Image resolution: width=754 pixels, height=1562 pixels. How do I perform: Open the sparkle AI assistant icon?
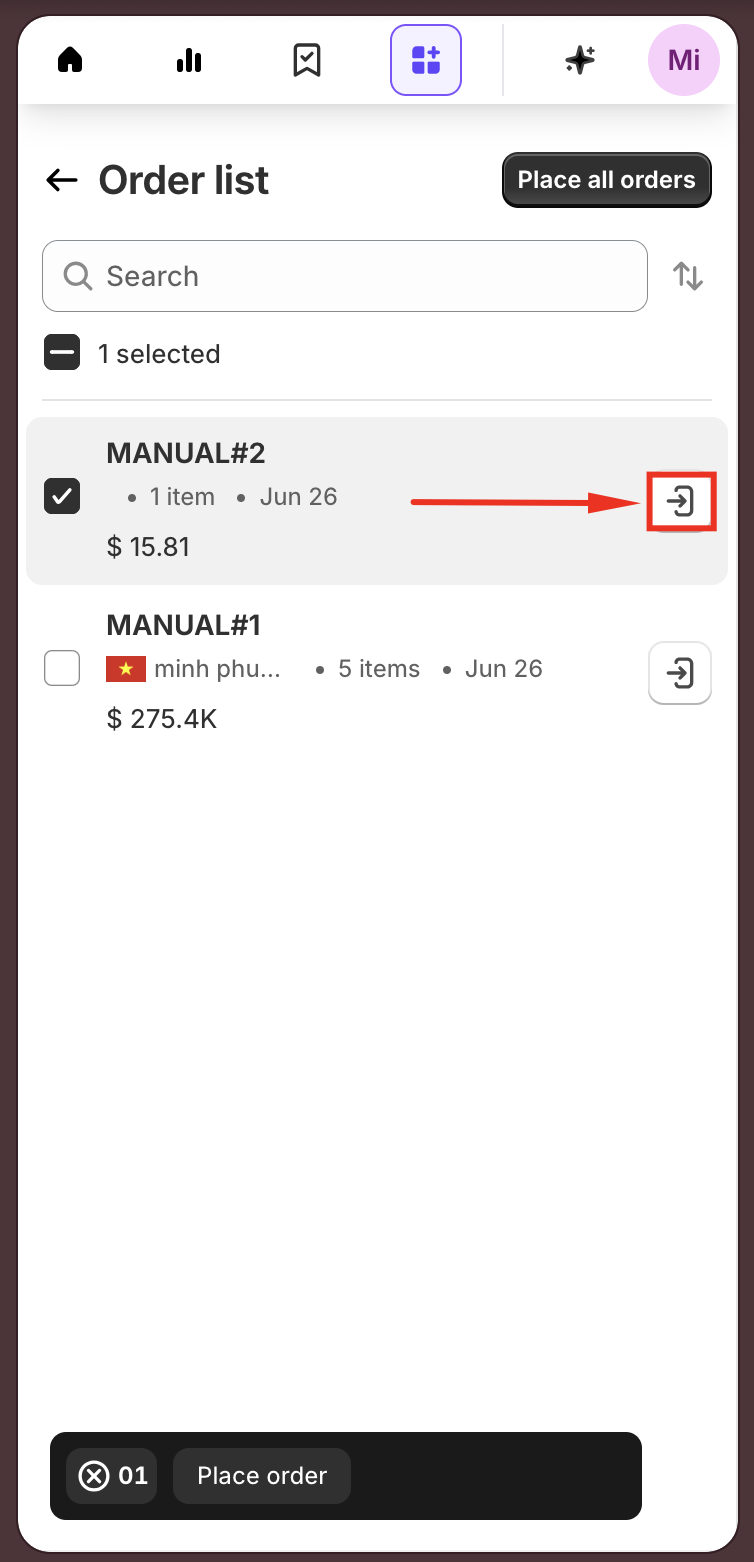coord(580,60)
